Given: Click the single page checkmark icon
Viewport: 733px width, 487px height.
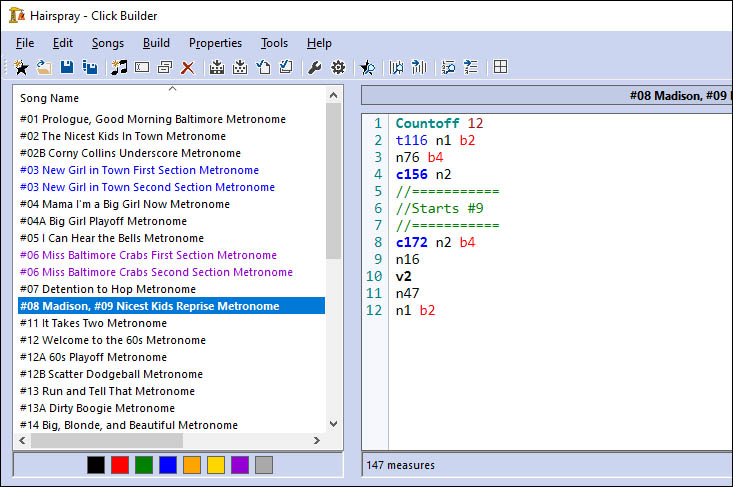Looking at the screenshot, I should [263, 67].
